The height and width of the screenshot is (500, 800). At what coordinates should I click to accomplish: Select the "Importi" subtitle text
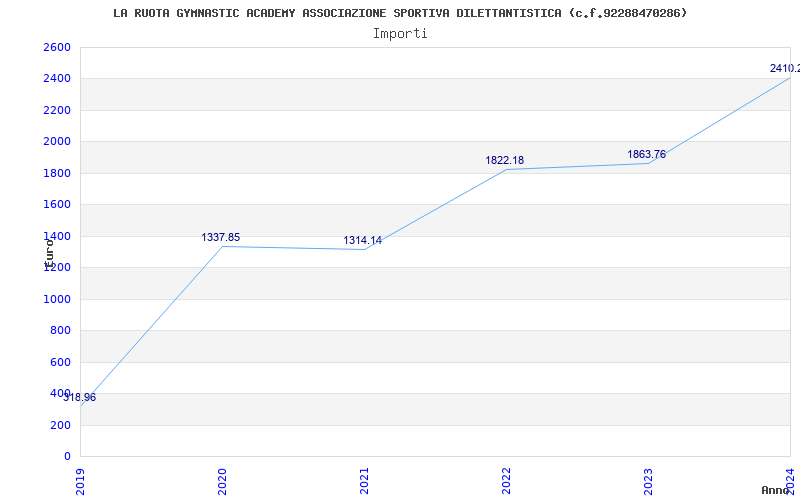point(400,34)
